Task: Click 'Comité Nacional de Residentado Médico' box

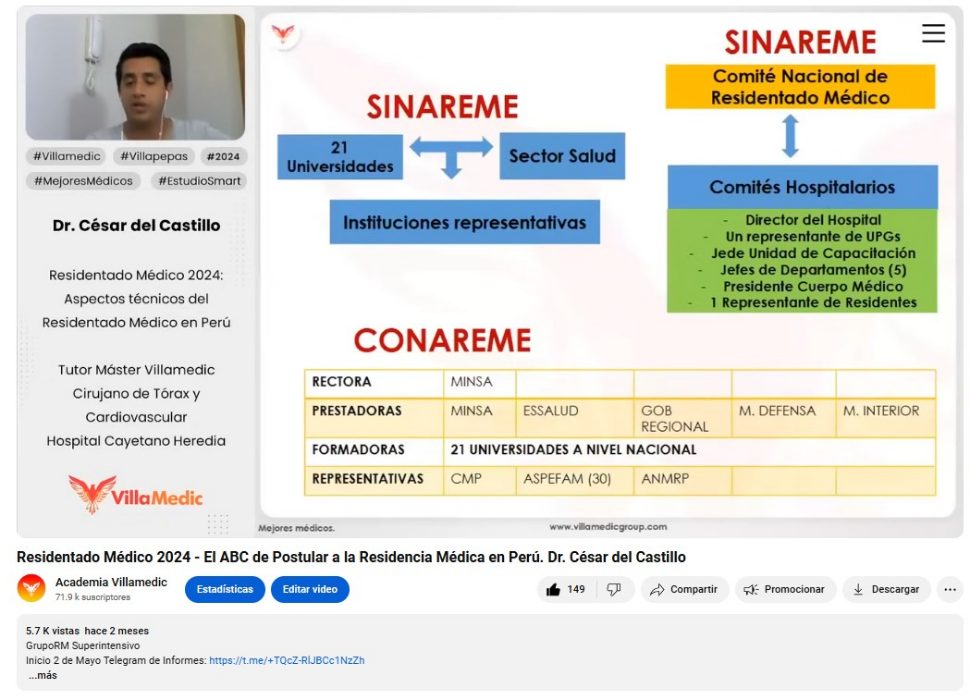Action: 800,87
